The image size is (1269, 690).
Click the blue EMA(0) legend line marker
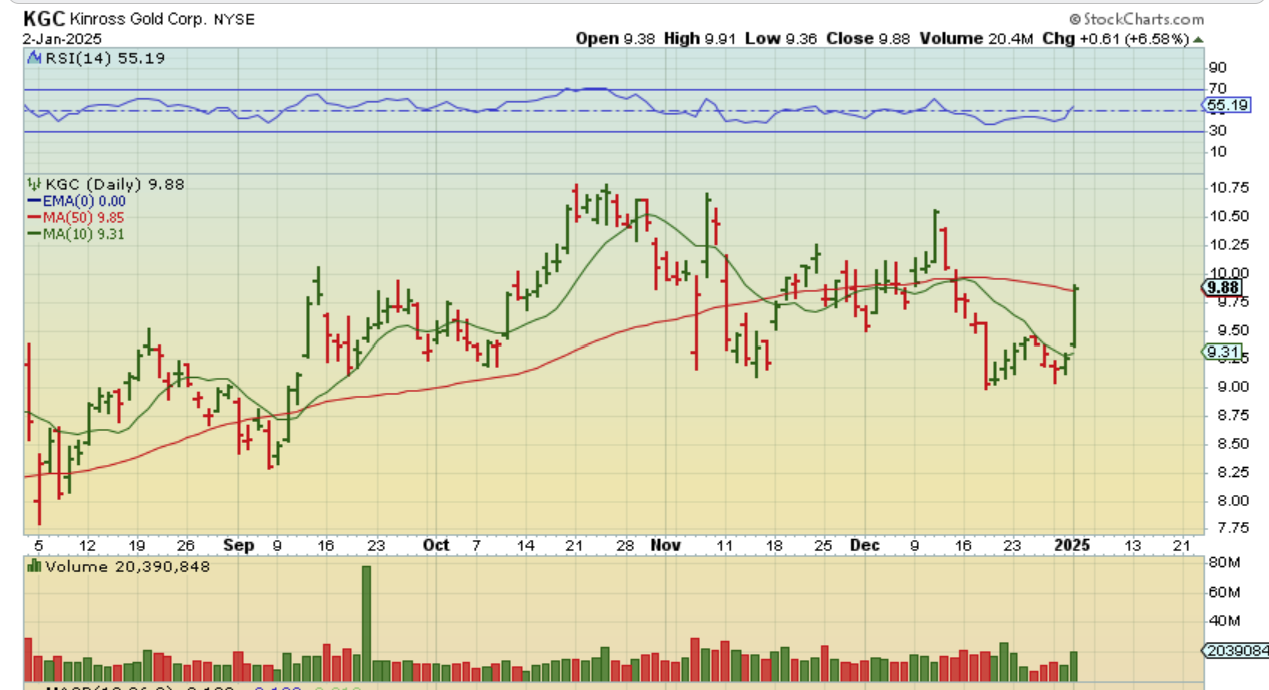coord(33,201)
